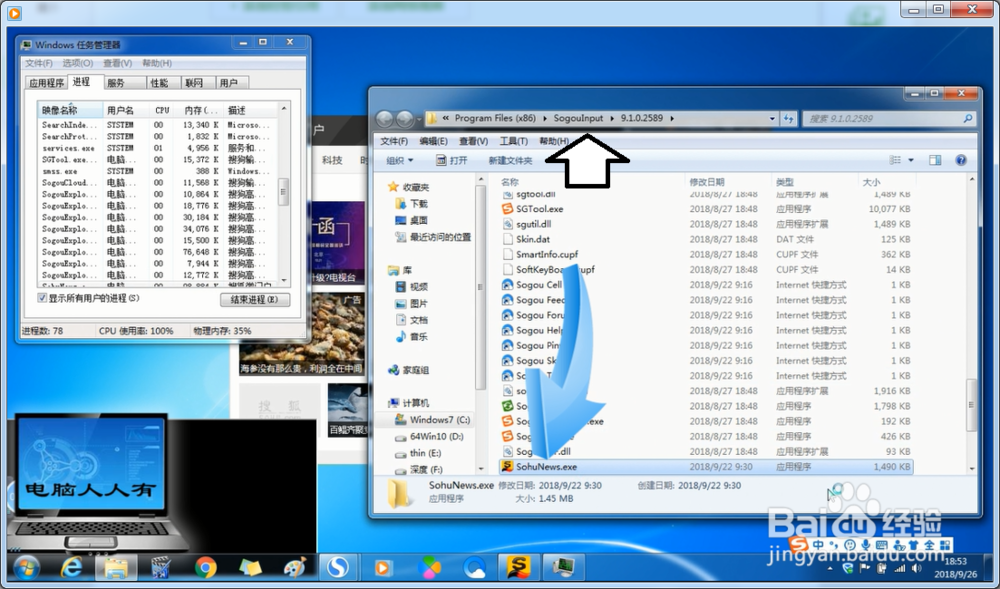
Task: Open Google Chrome from the taskbar
Action: (205, 567)
